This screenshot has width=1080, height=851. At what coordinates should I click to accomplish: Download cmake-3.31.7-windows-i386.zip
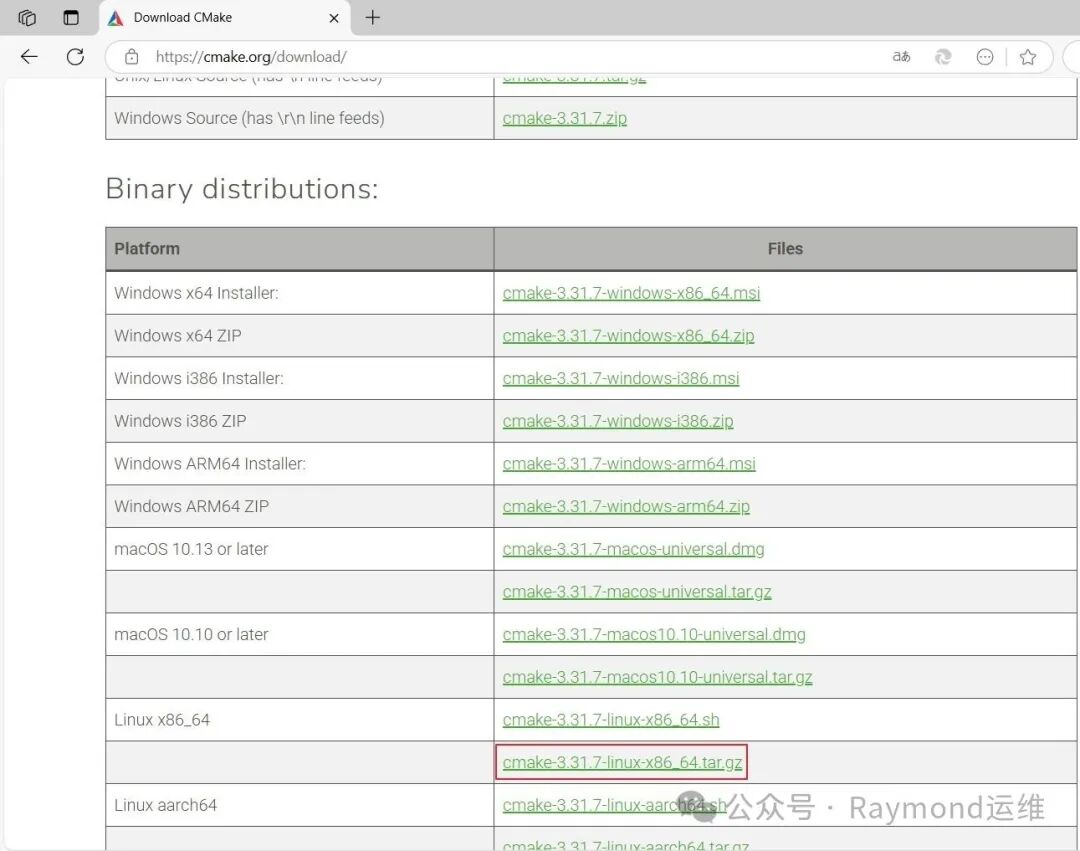(x=618, y=421)
